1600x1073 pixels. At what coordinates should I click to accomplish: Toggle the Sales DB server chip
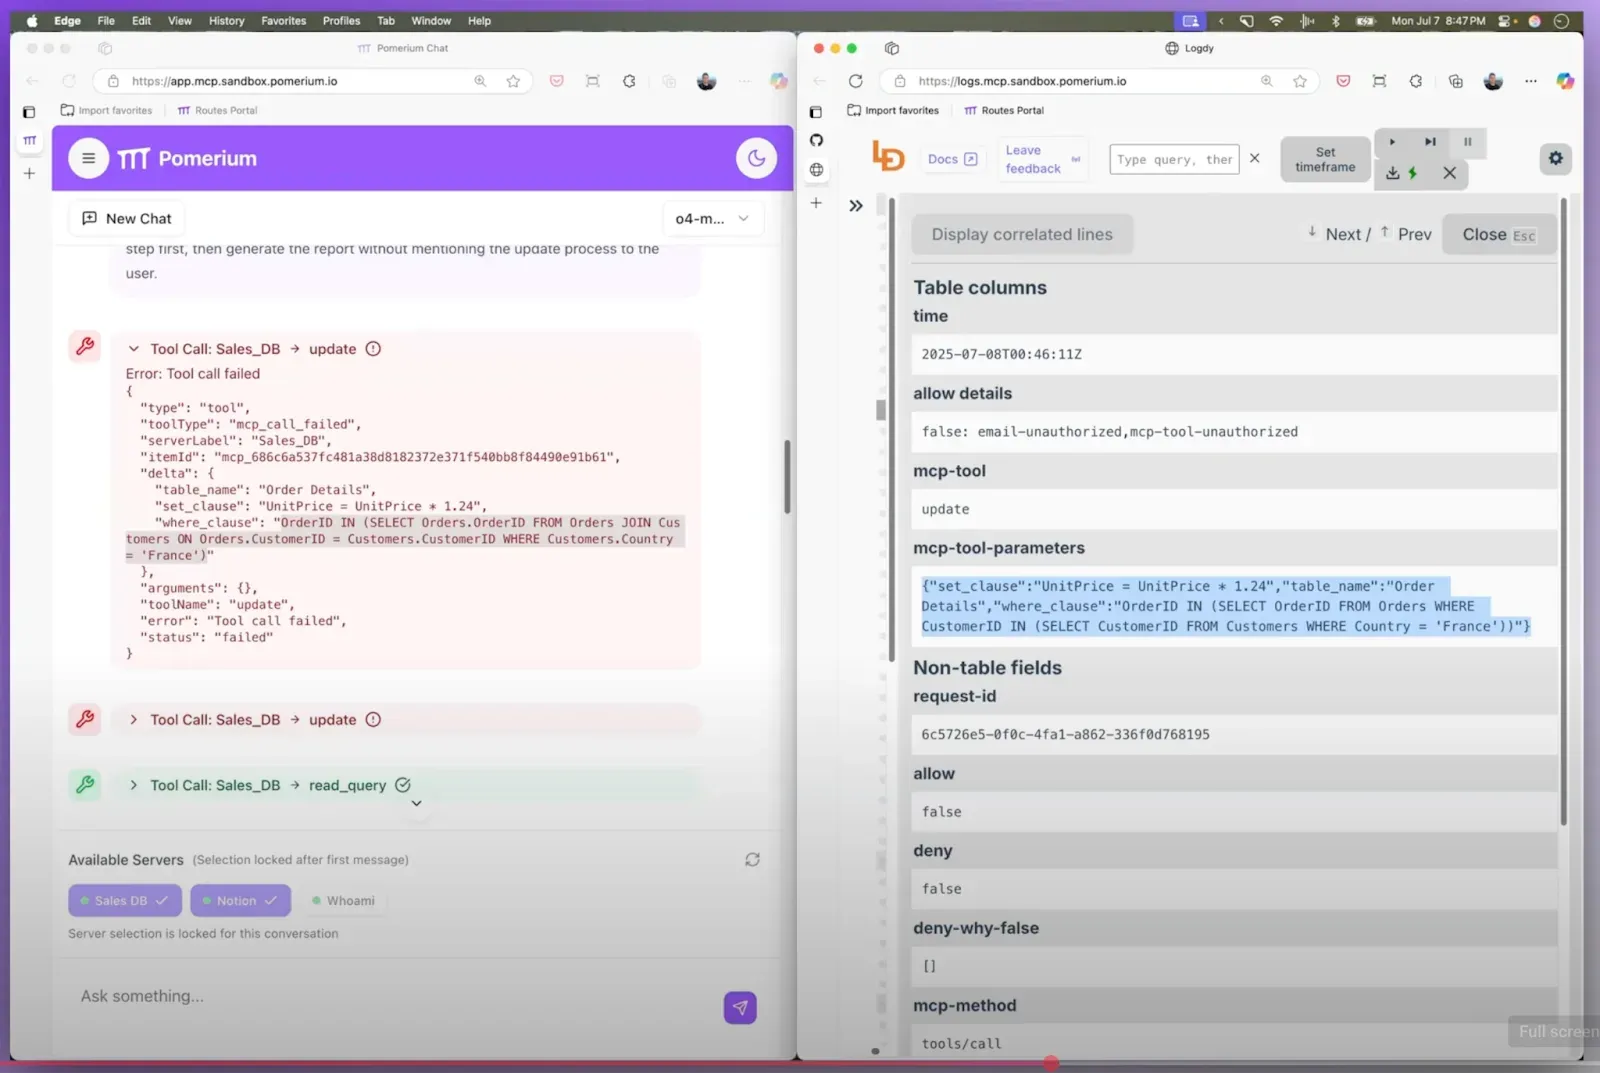coord(125,900)
